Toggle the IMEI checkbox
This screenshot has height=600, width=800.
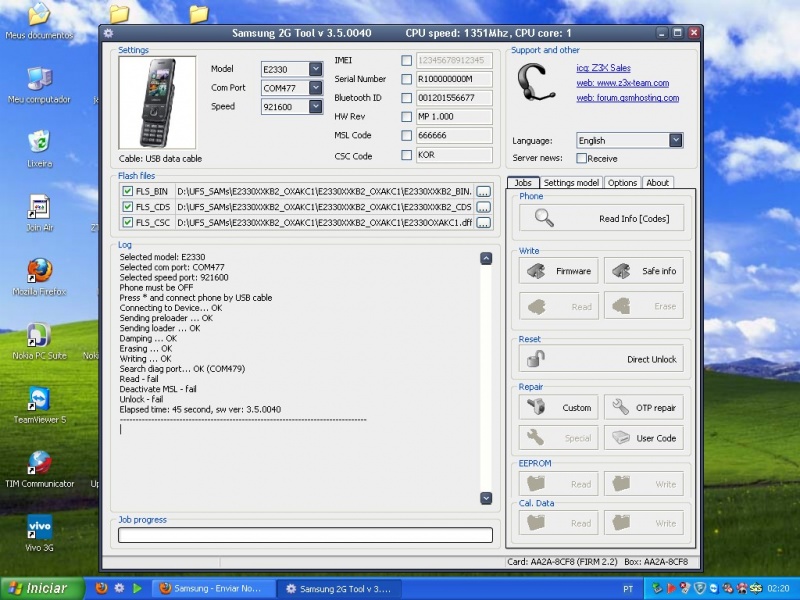pyautogui.click(x=407, y=61)
